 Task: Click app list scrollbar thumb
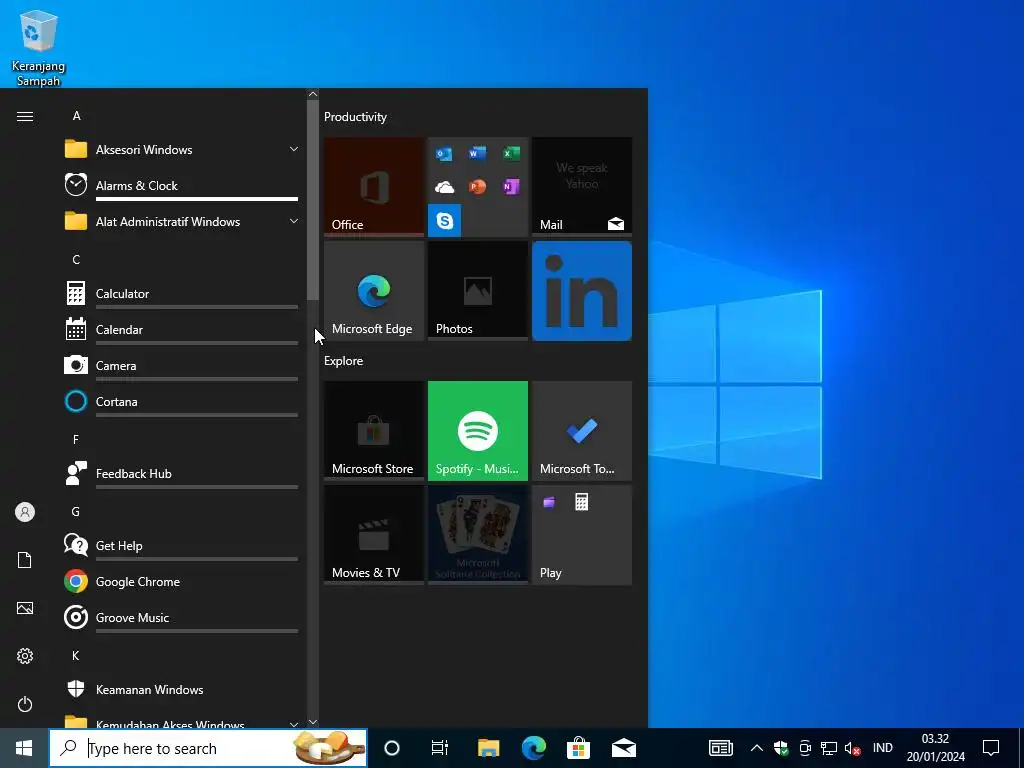313,199
